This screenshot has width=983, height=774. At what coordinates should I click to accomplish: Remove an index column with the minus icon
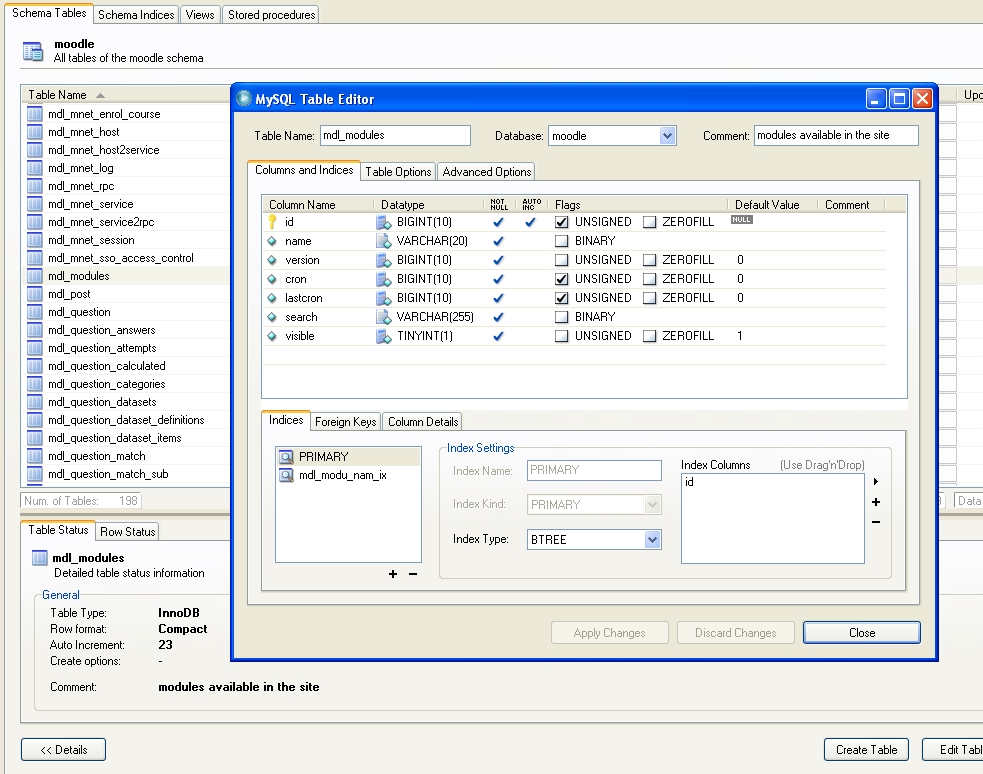[876, 521]
